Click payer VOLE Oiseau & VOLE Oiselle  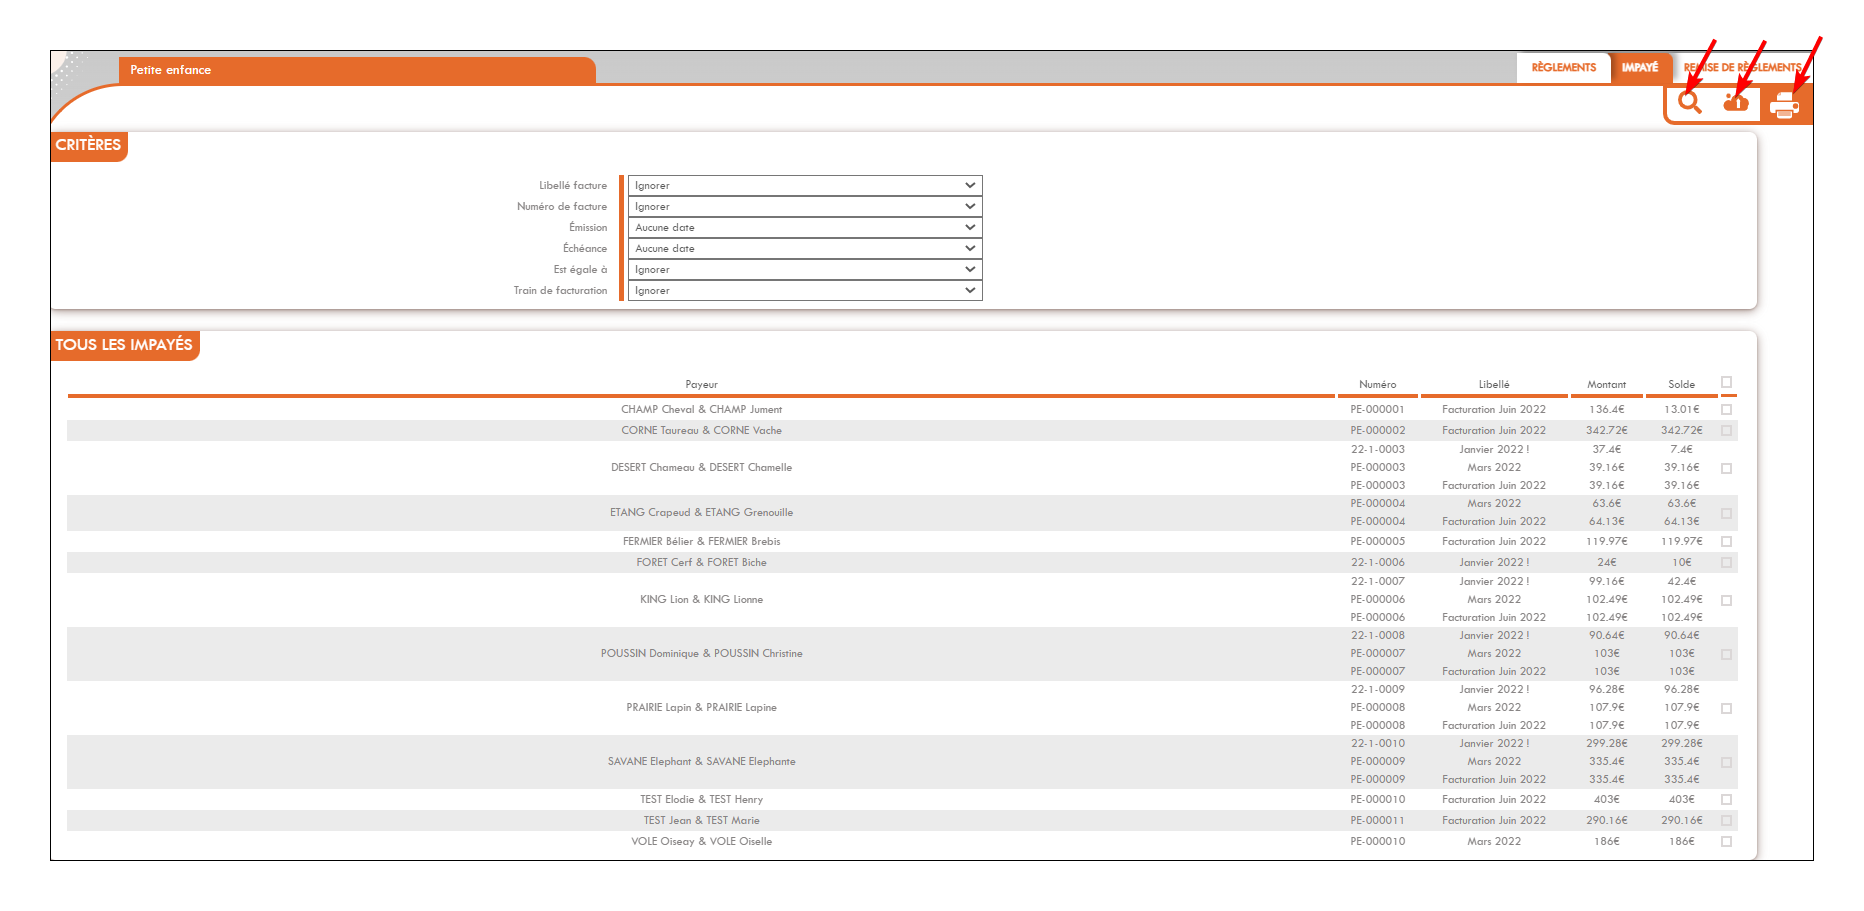click(x=701, y=842)
